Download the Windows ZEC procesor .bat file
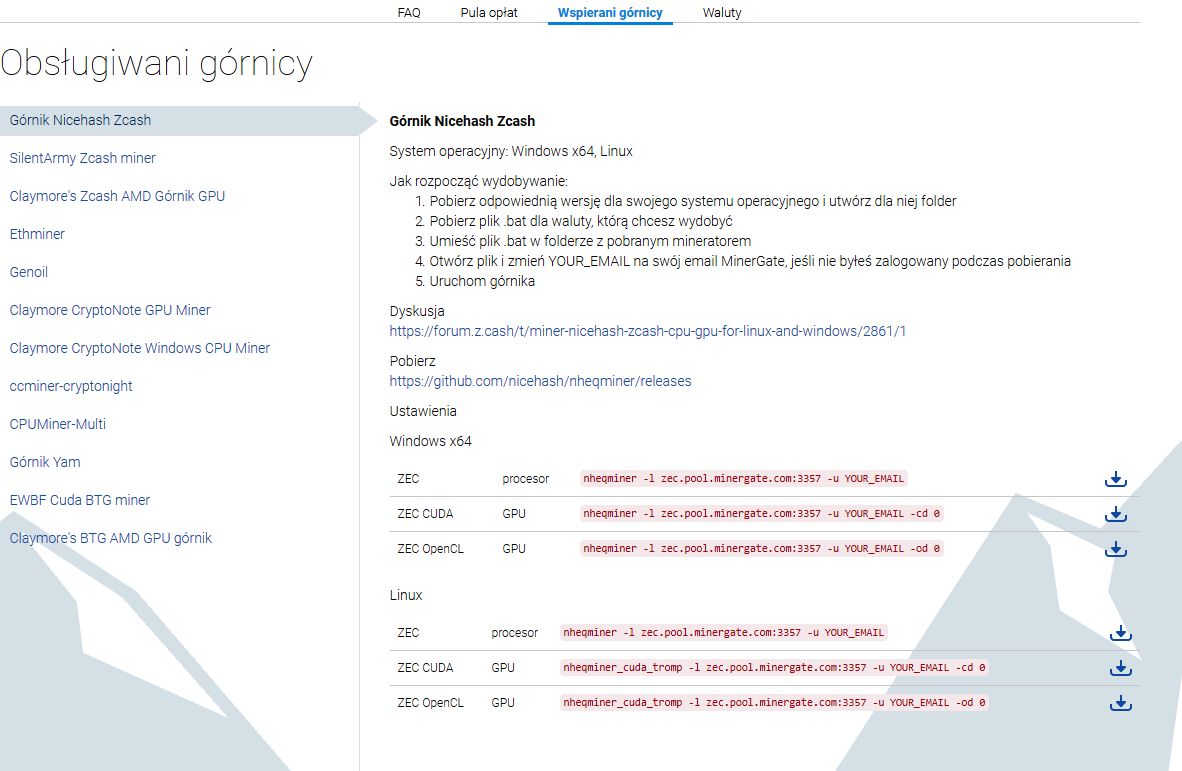The width and height of the screenshot is (1182, 771). tap(1116, 479)
